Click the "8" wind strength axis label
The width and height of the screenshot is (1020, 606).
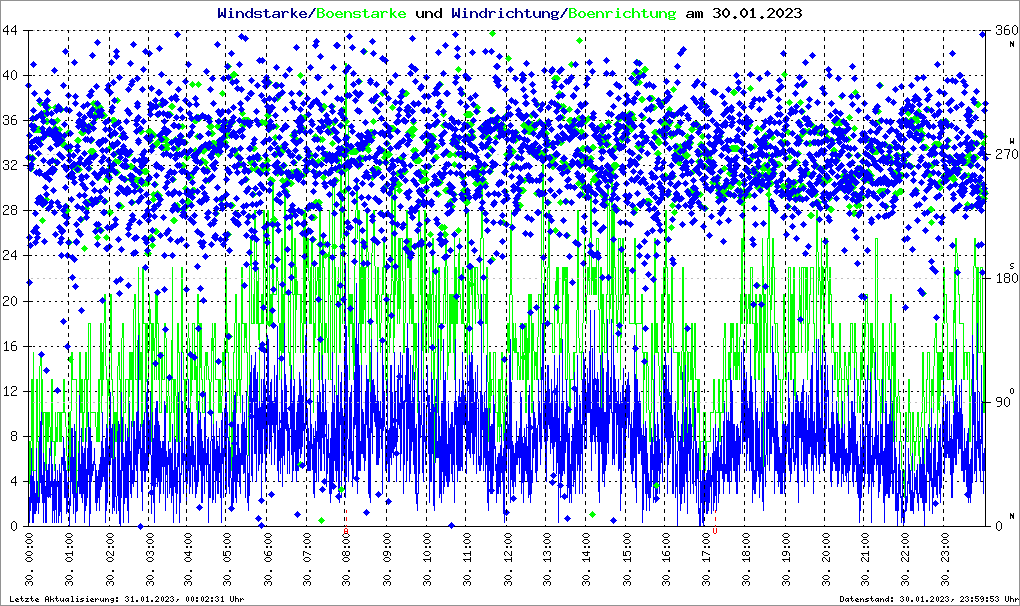coord(13,436)
